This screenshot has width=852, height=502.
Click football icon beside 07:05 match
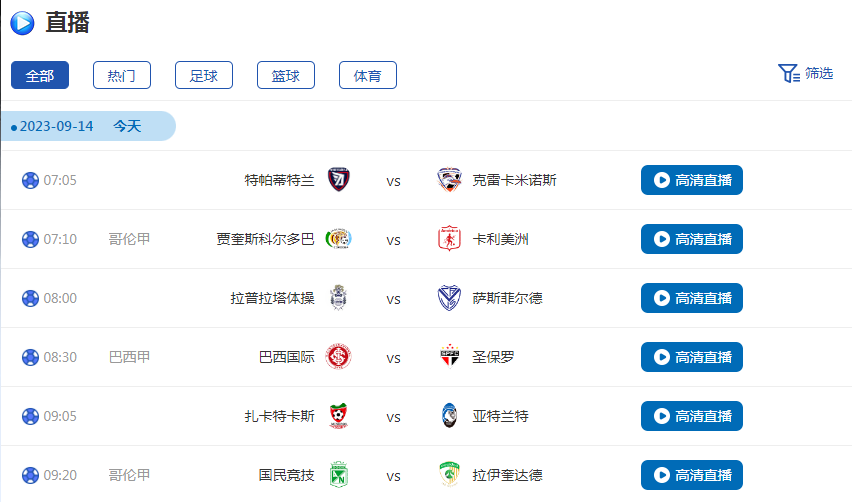coord(30,180)
